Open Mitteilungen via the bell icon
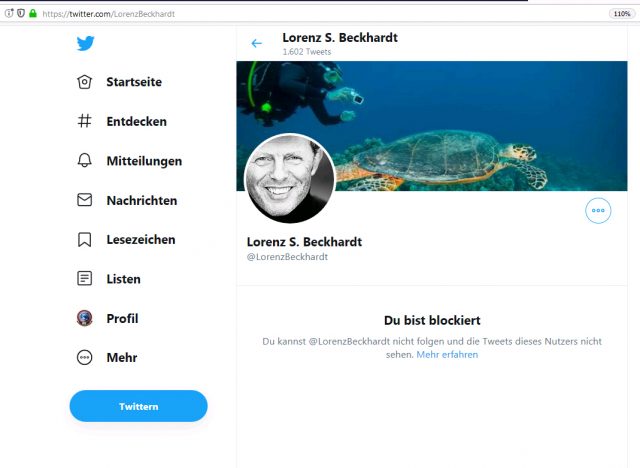The height and width of the screenshot is (468, 640). (x=85, y=161)
